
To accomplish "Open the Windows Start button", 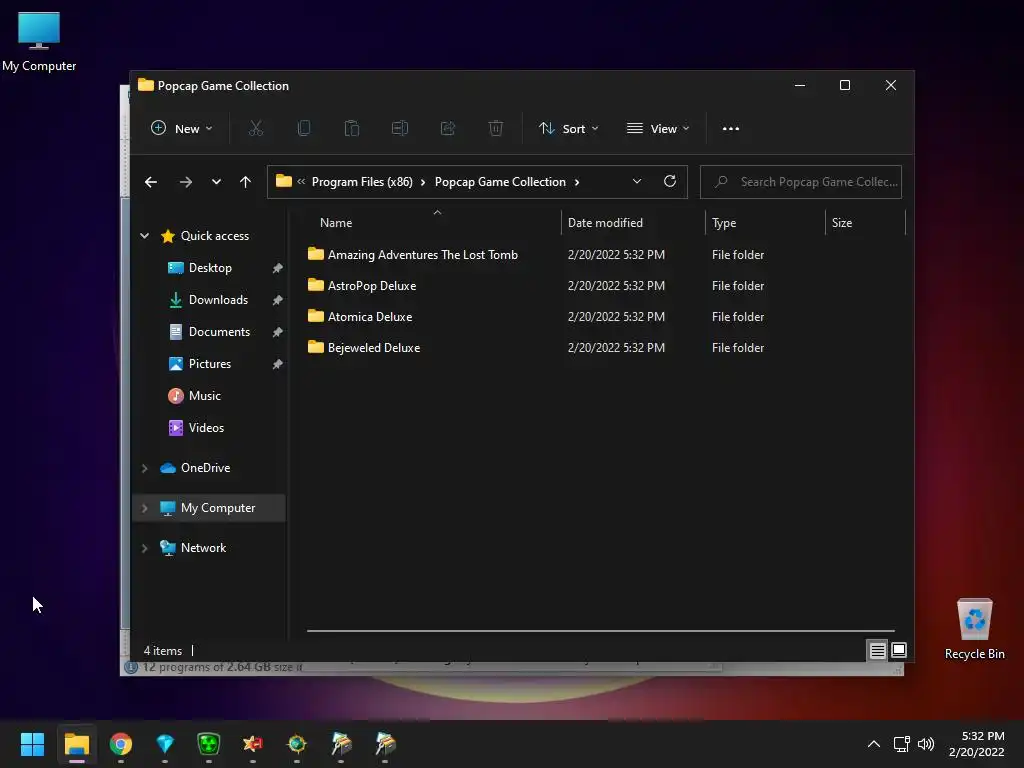I will (32, 744).
